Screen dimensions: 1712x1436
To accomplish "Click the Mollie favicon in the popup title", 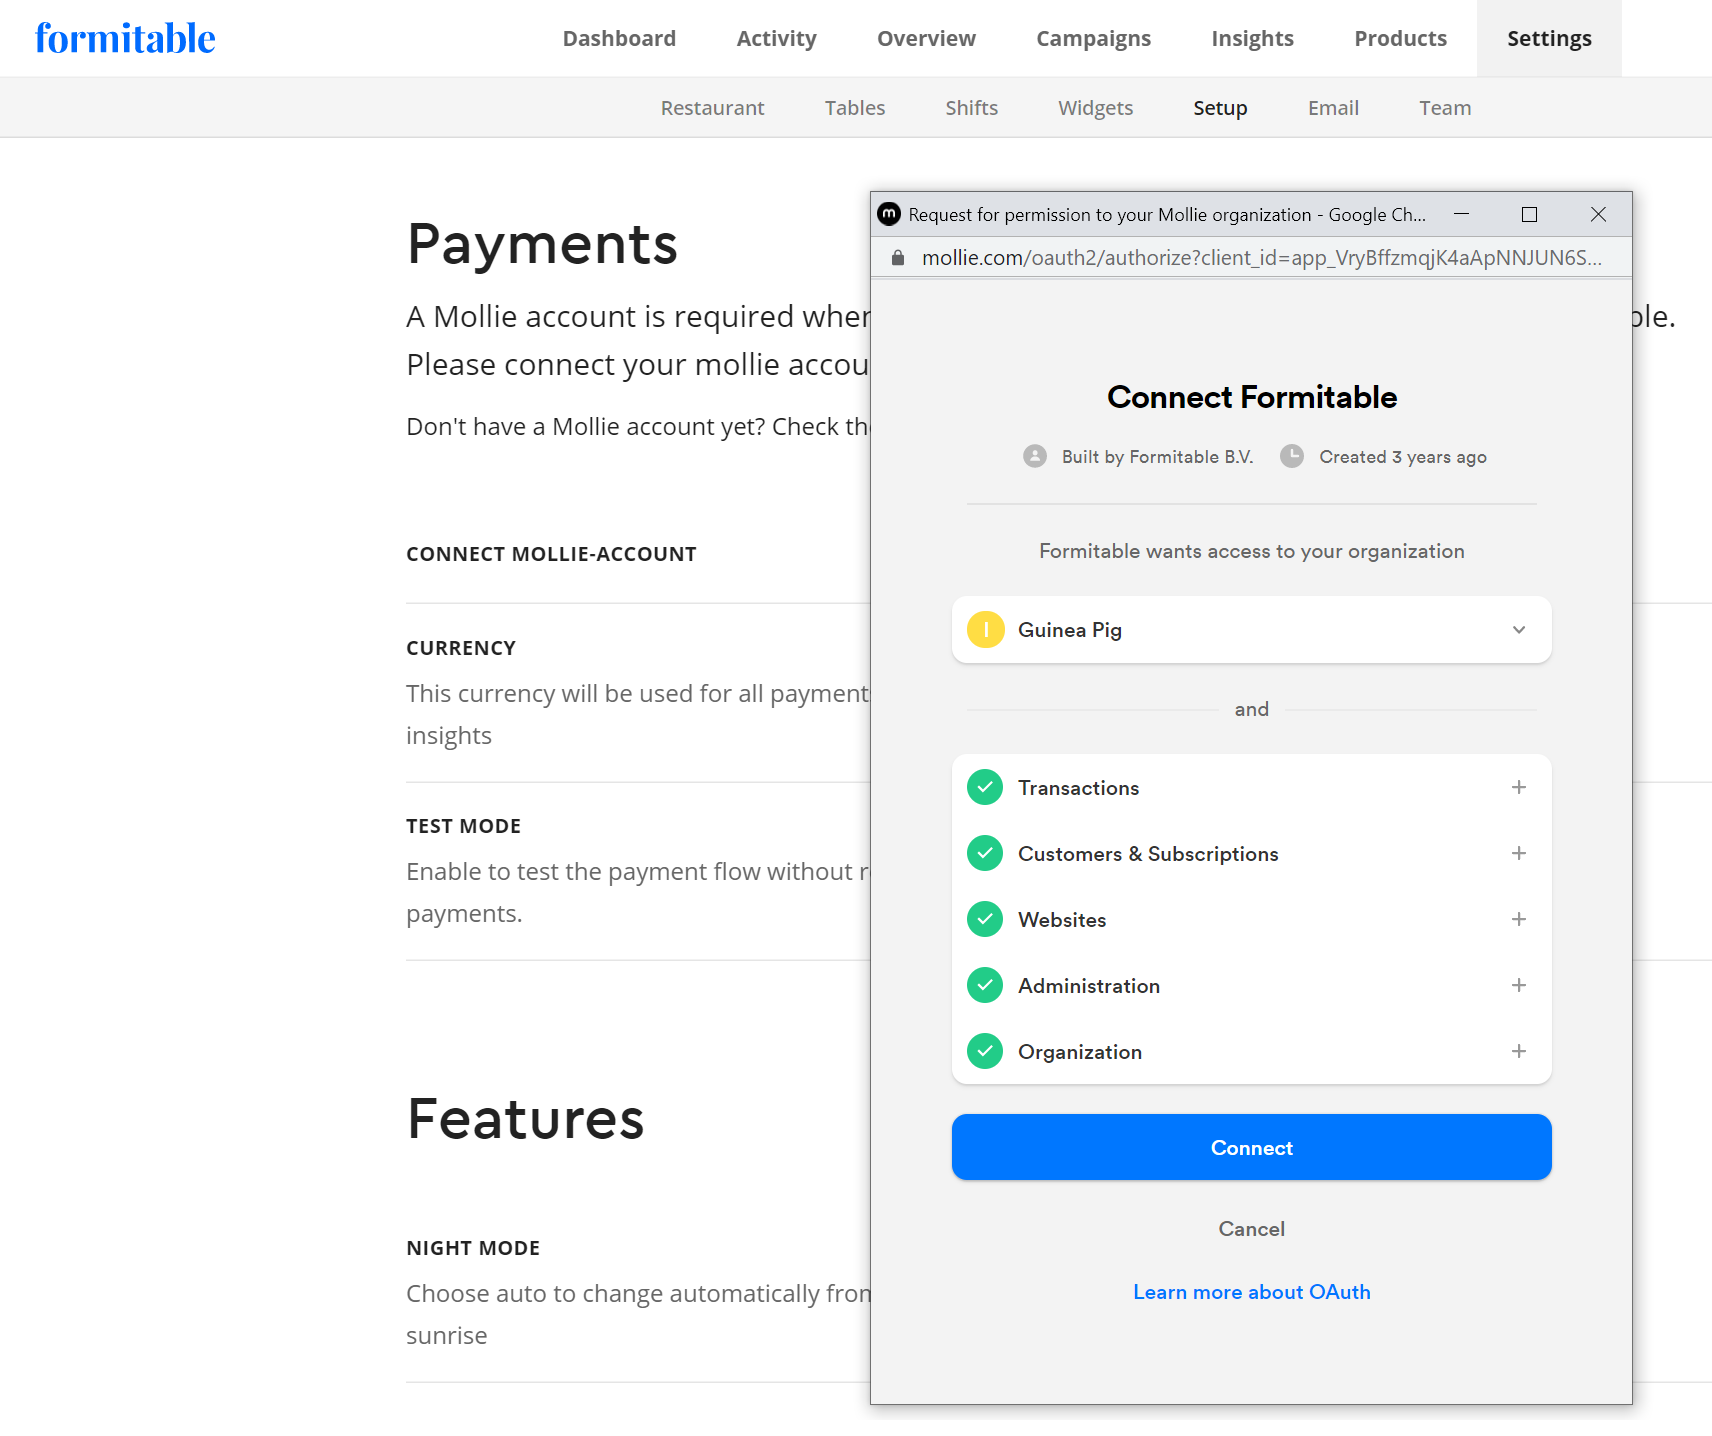I will click(889, 214).
